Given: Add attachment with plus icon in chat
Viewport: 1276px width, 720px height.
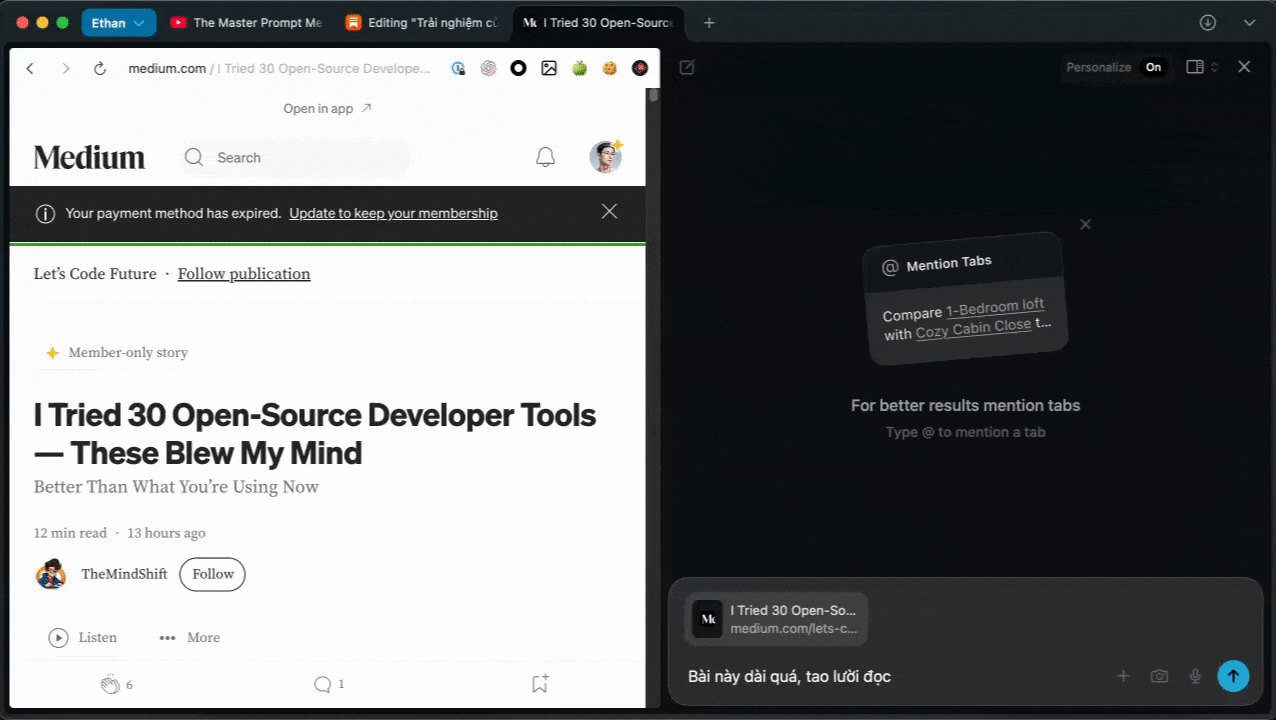Looking at the screenshot, I should tap(1123, 676).
